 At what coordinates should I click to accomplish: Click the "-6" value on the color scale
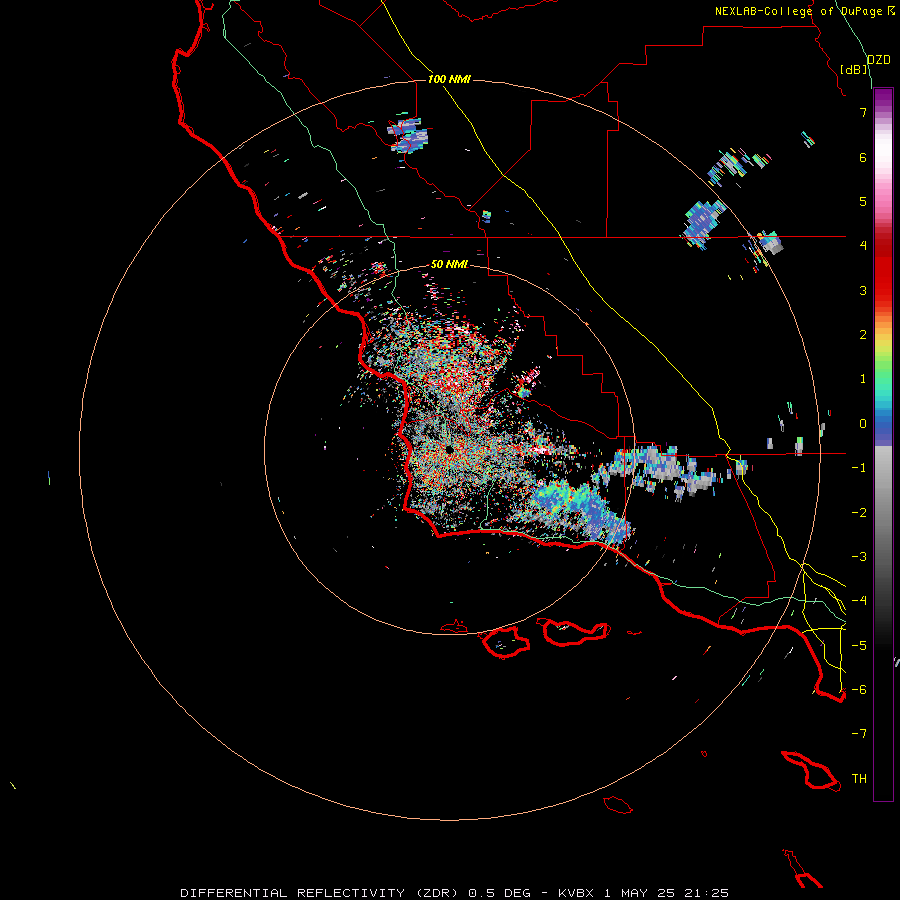point(859,690)
